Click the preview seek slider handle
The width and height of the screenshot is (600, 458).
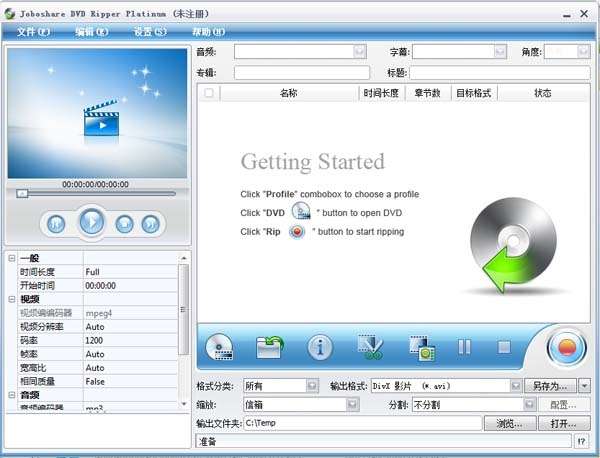(22, 194)
